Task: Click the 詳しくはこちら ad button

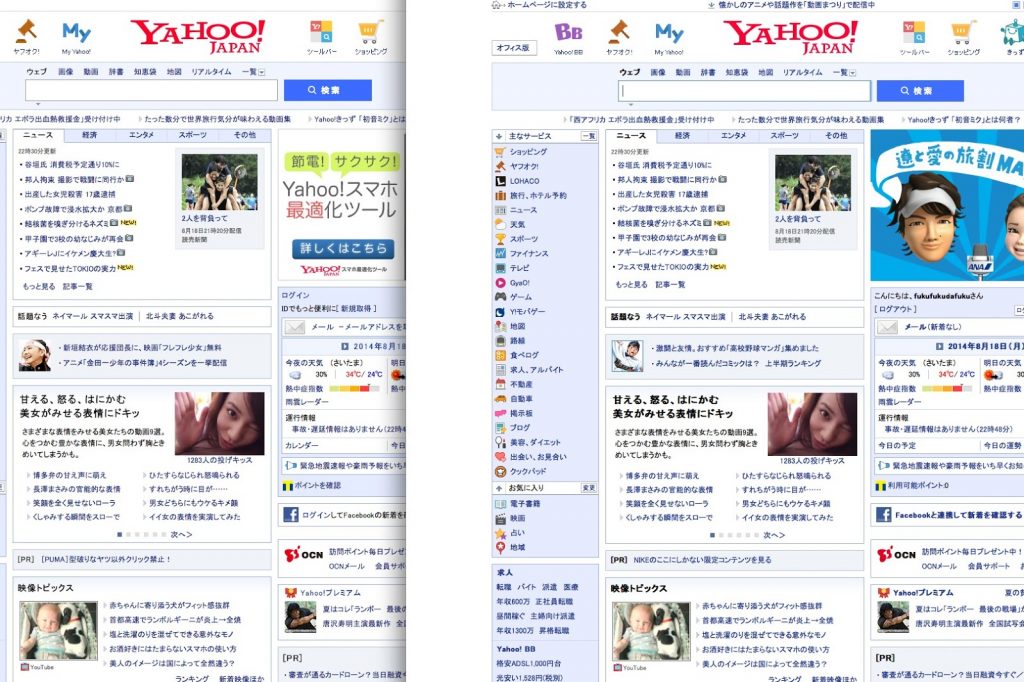Action: pos(343,248)
